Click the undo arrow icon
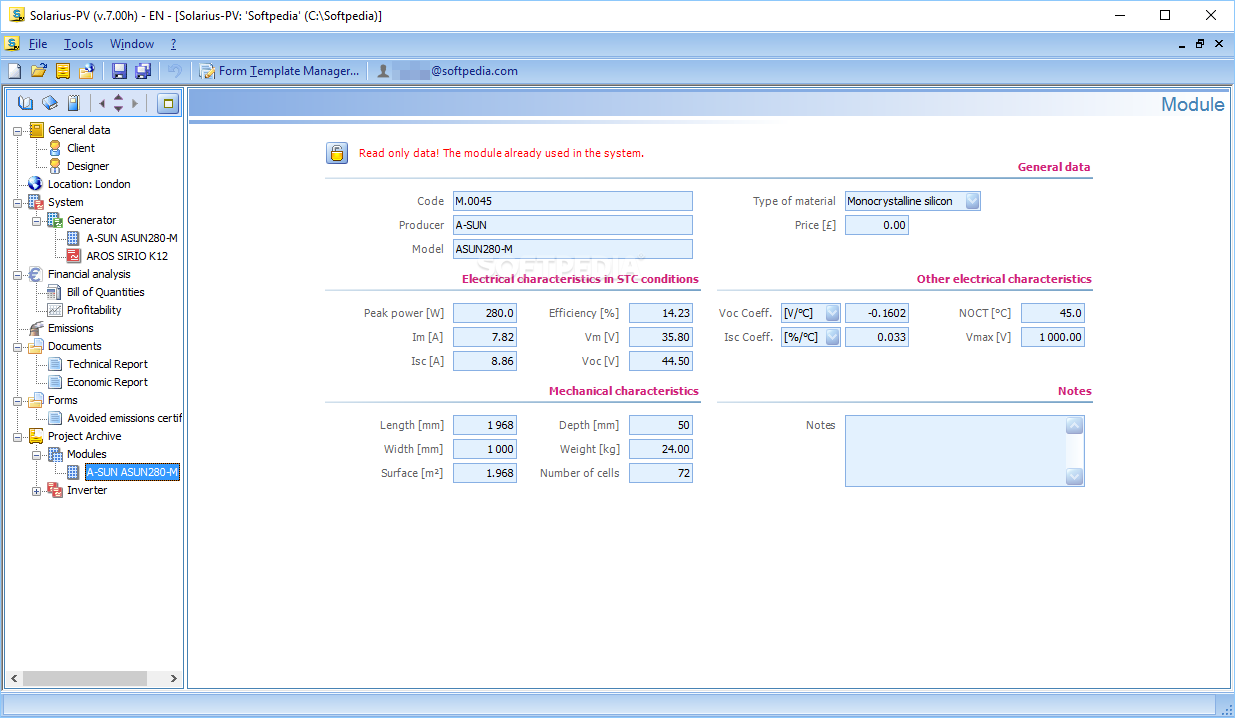1235x718 pixels. 175,71
